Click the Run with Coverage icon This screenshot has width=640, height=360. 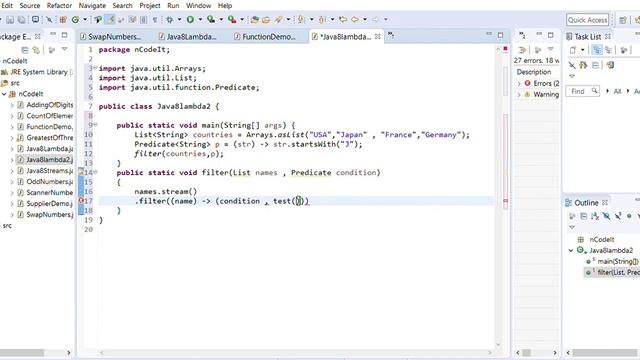(x=211, y=19)
